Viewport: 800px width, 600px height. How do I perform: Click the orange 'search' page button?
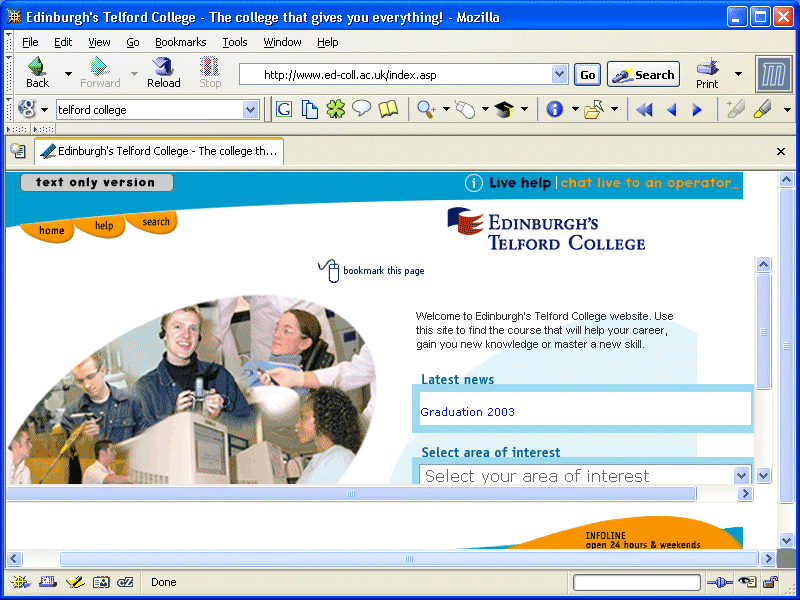point(154,222)
